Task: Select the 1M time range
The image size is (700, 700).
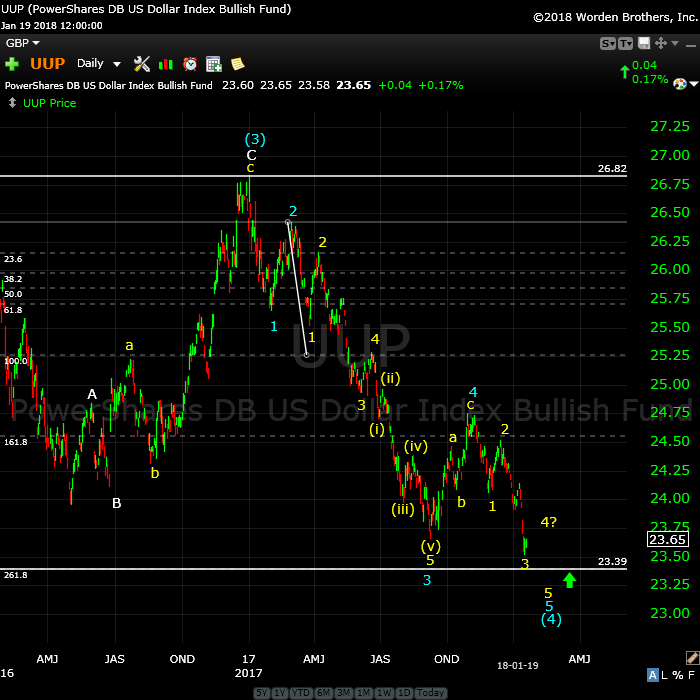Action: coord(363,693)
